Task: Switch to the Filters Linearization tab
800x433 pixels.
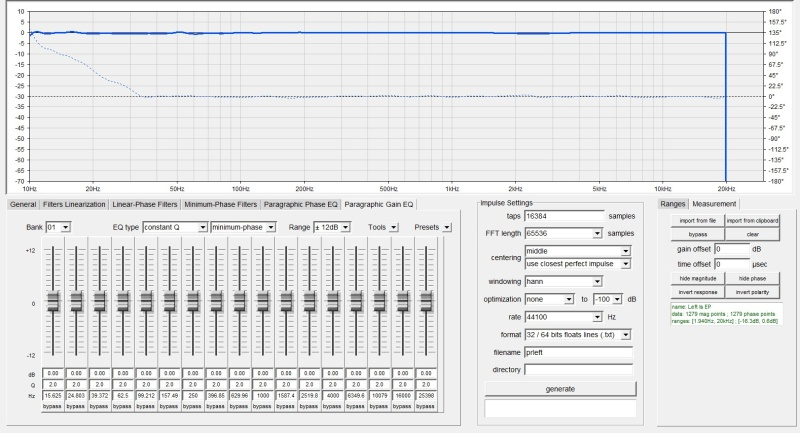Action: click(x=74, y=204)
